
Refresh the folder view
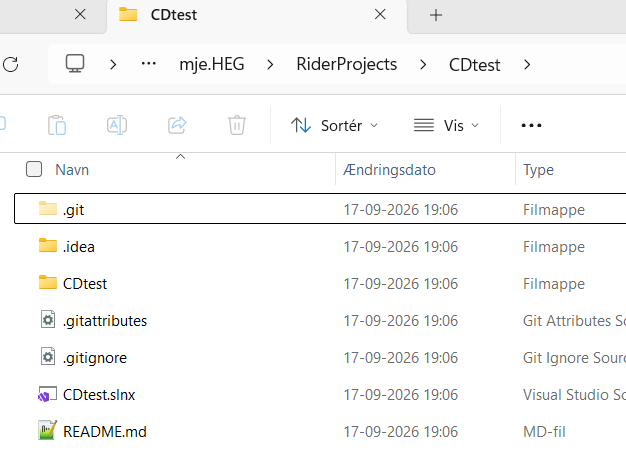pyautogui.click(x=10, y=64)
